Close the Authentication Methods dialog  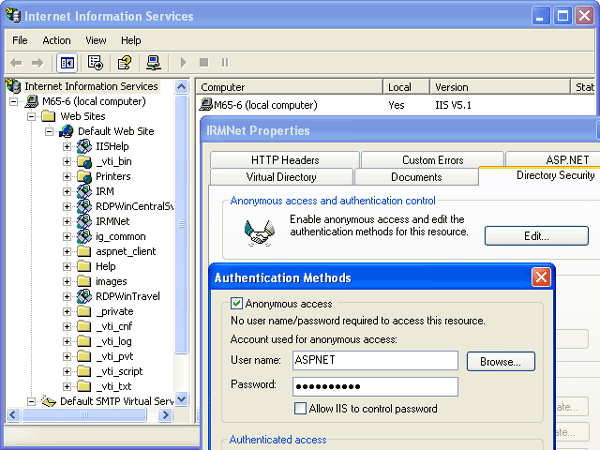(x=541, y=277)
